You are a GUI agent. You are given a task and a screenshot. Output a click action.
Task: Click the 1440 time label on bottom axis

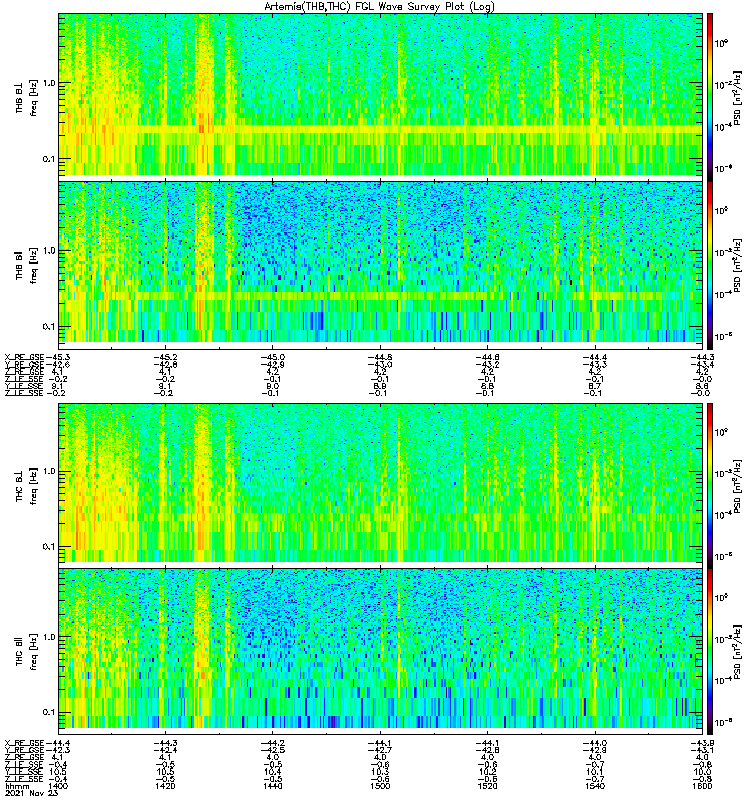pyautogui.click(x=272, y=786)
